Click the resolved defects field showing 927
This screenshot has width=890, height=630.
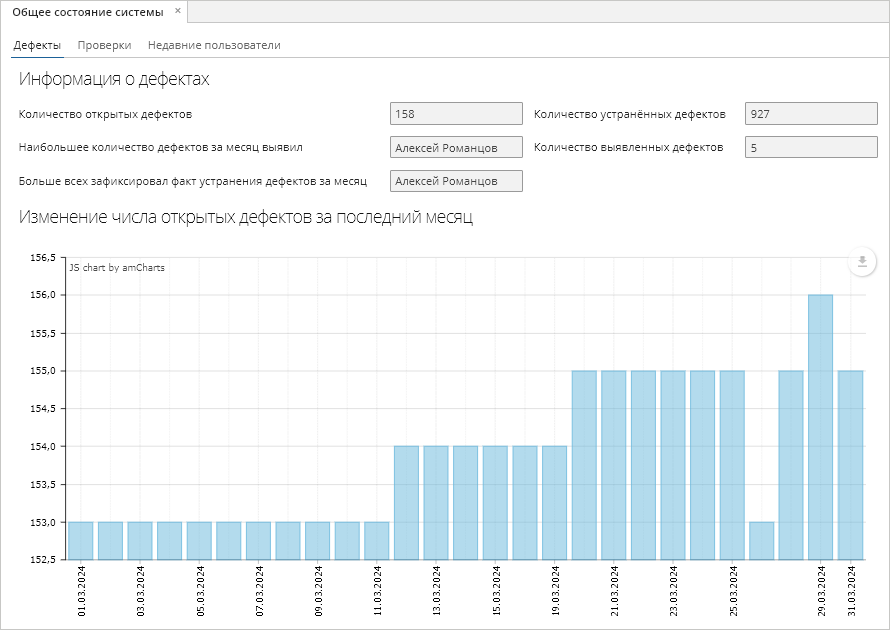click(811, 114)
